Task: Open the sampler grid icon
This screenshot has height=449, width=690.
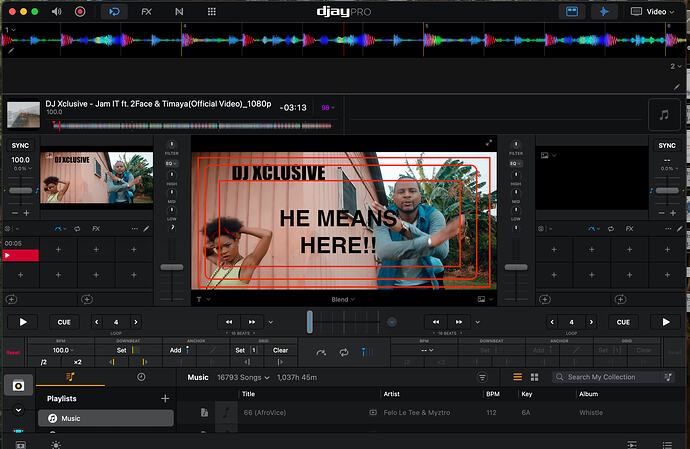Action: (212, 12)
